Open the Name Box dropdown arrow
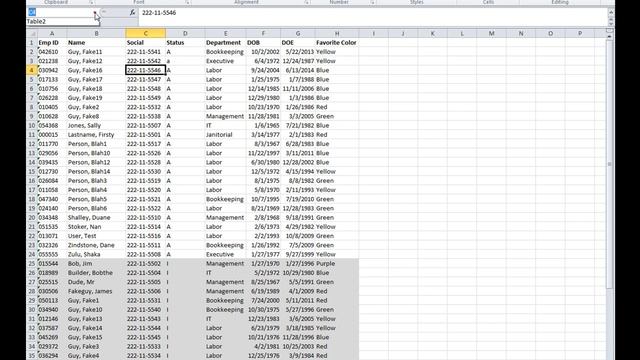The image size is (640, 360). pyautogui.click(x=96, y=13)
